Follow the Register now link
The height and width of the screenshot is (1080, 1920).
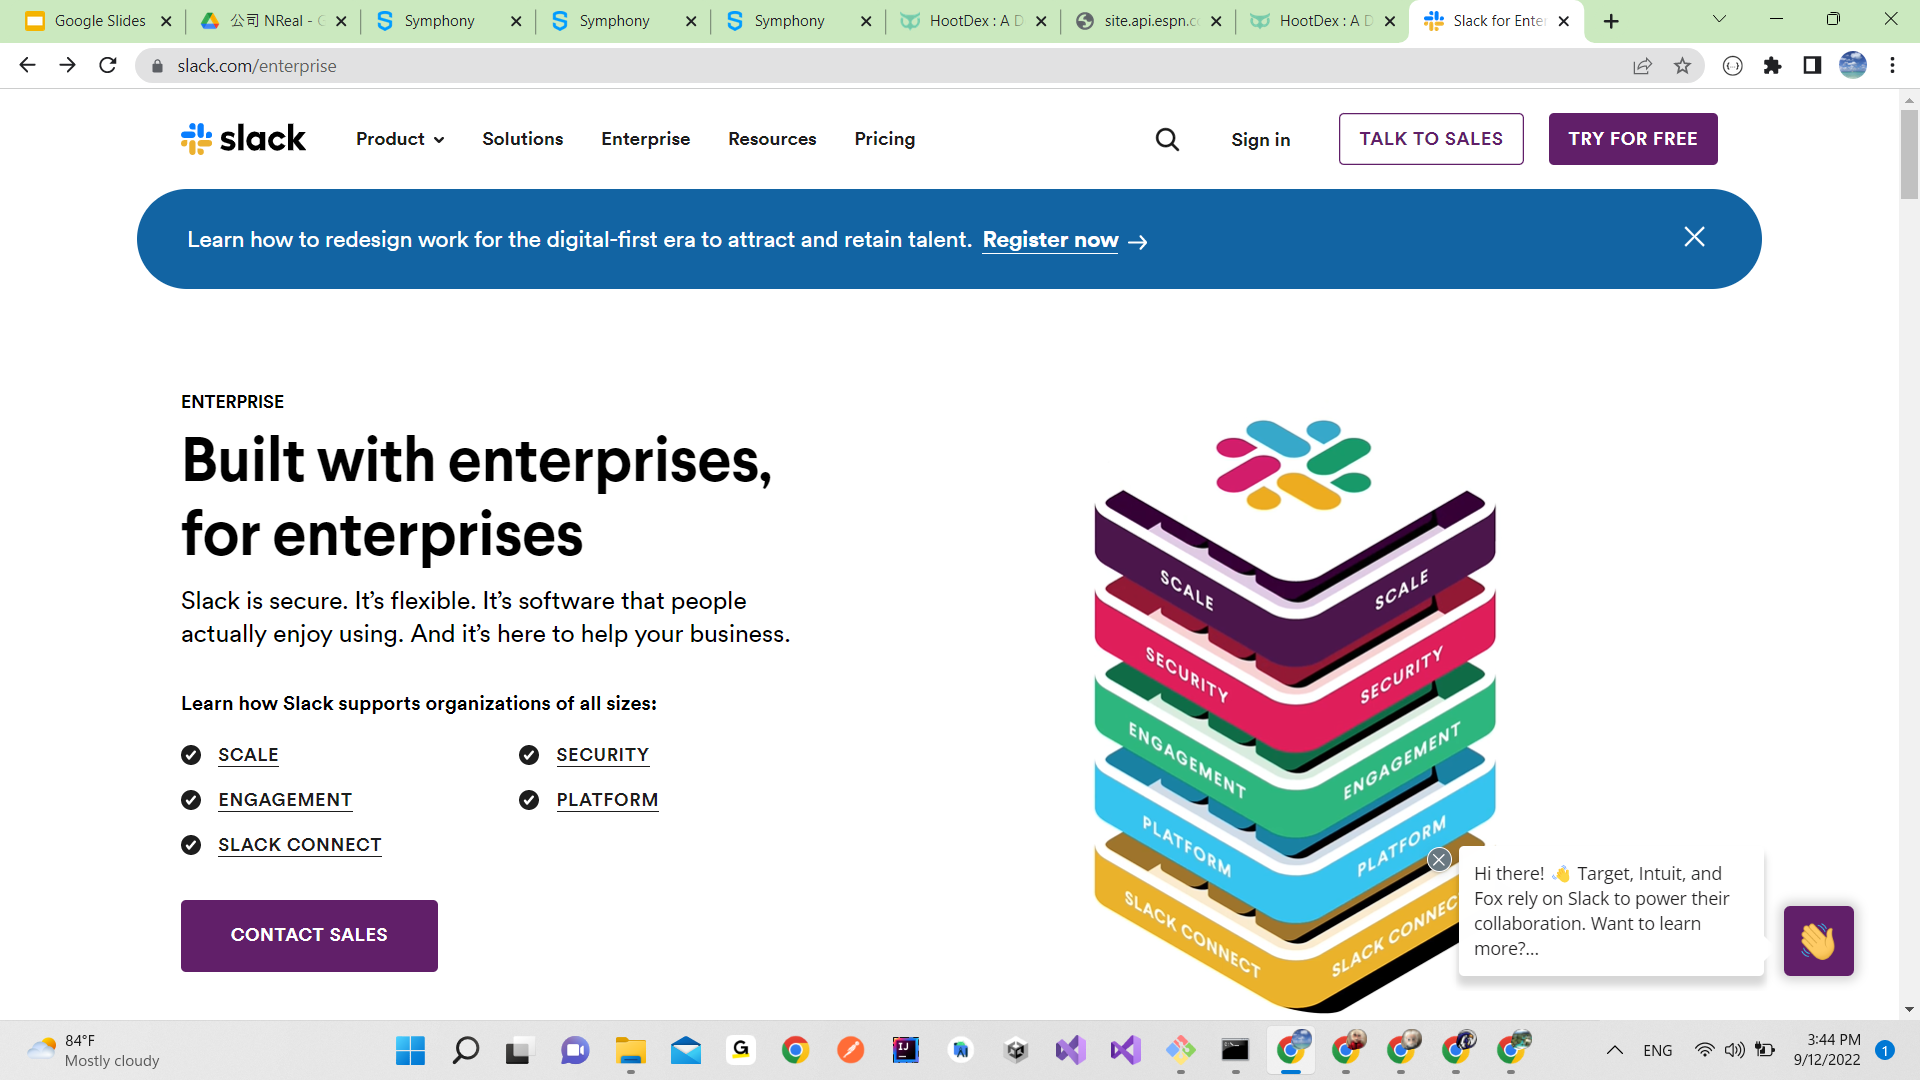pyautogui.click(x=1050, y=240)
